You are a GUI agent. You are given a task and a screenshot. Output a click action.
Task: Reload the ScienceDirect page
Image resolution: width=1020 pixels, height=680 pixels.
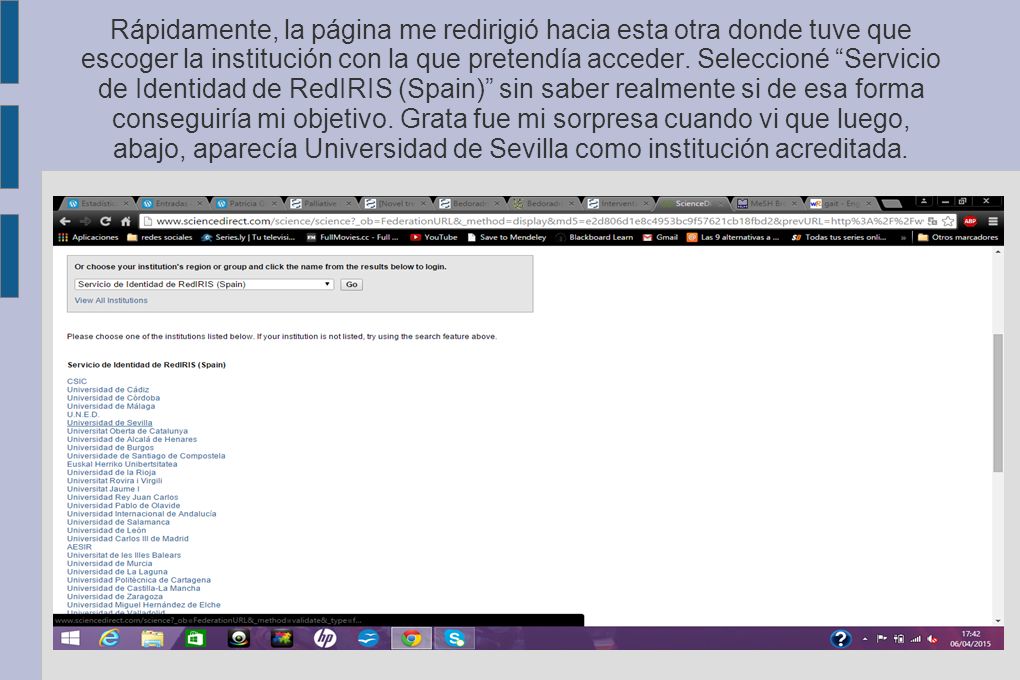click(105, 221)
